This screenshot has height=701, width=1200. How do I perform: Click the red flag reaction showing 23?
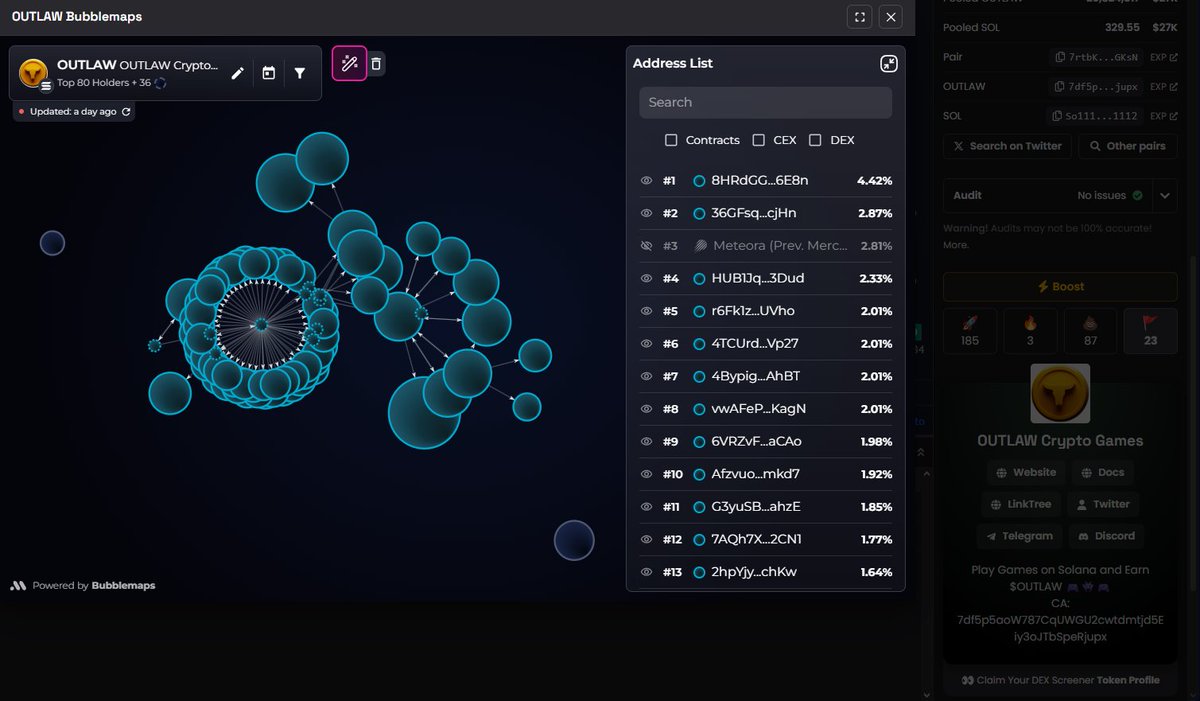1150,333
